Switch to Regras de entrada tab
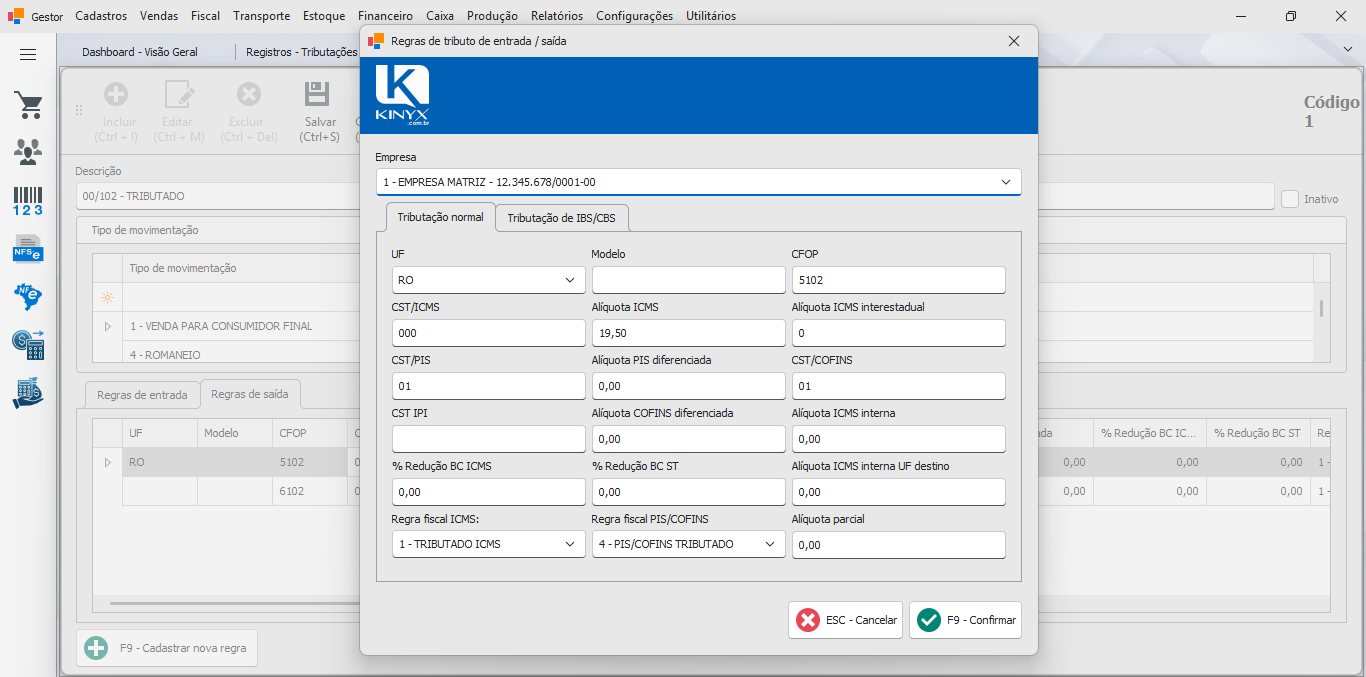This screenshot has width=1366, height=677. (142, 395)
